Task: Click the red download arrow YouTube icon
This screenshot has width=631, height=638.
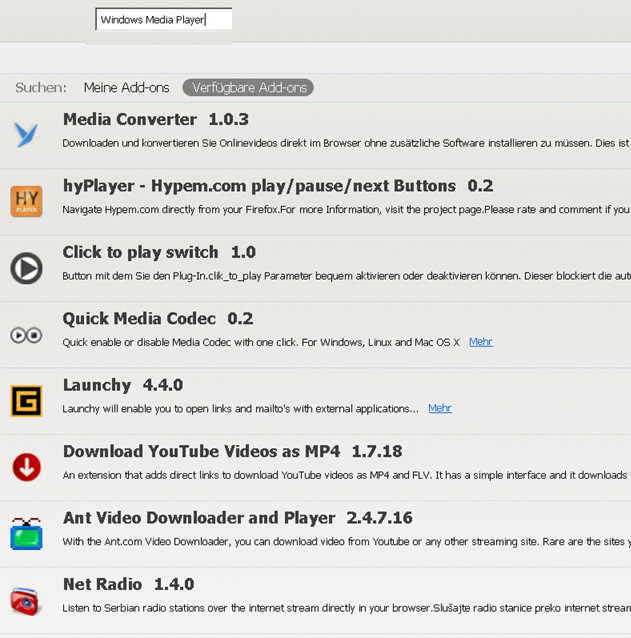Action: 26,467
